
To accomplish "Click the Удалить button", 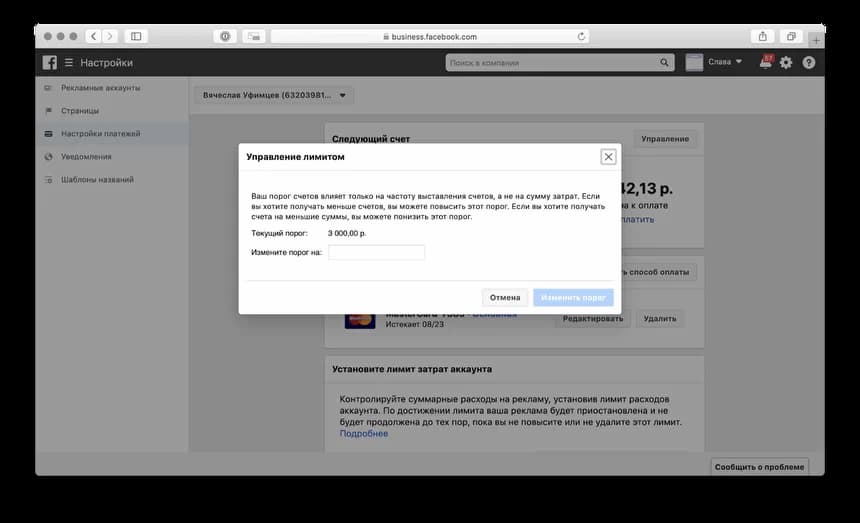I will click(660, 319).
